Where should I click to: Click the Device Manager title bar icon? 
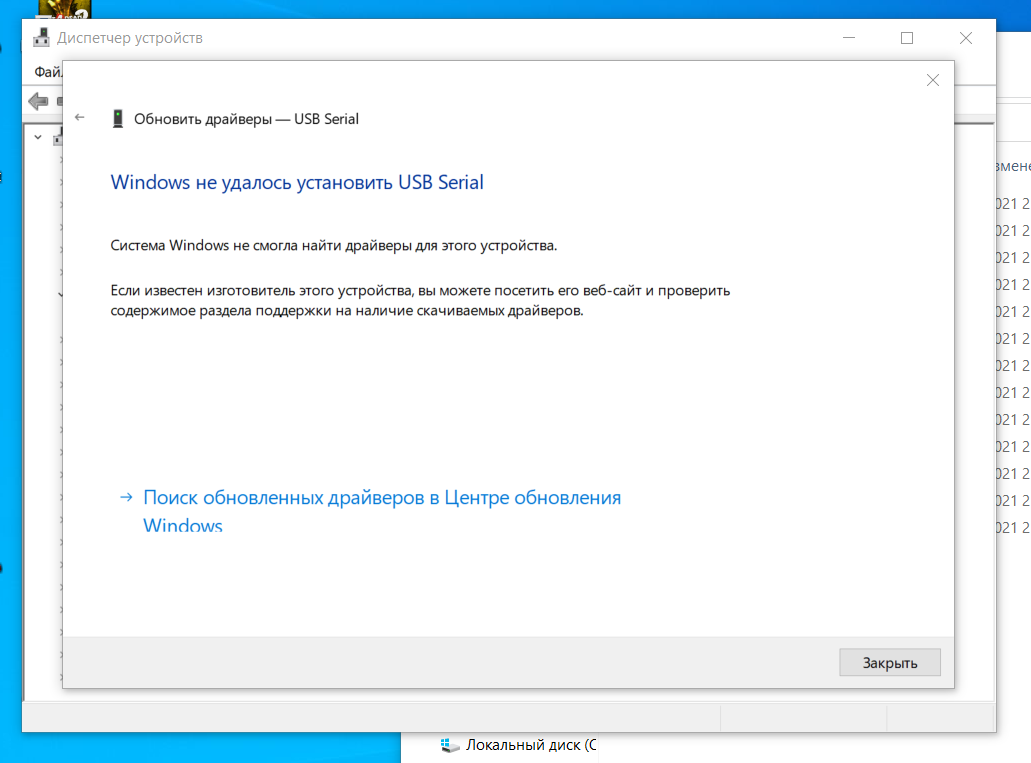click(x=41, y=37)
